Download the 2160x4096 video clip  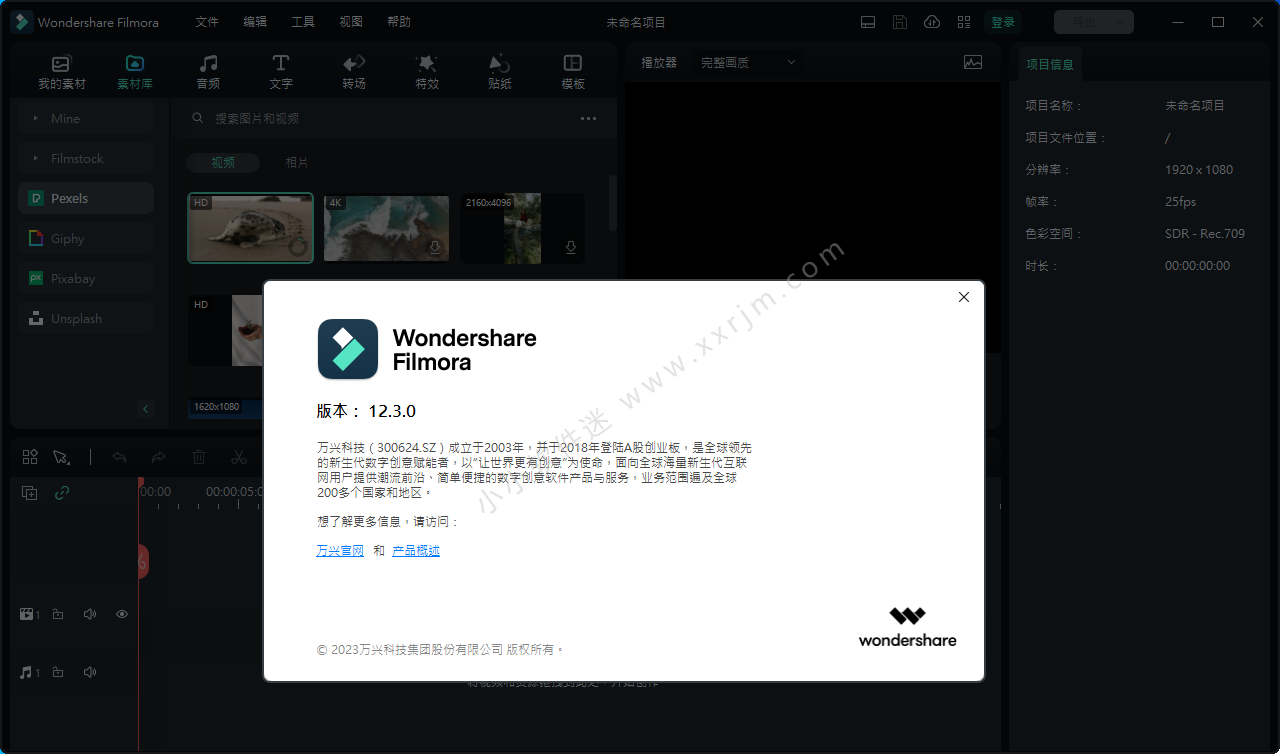tap(571, 247)
